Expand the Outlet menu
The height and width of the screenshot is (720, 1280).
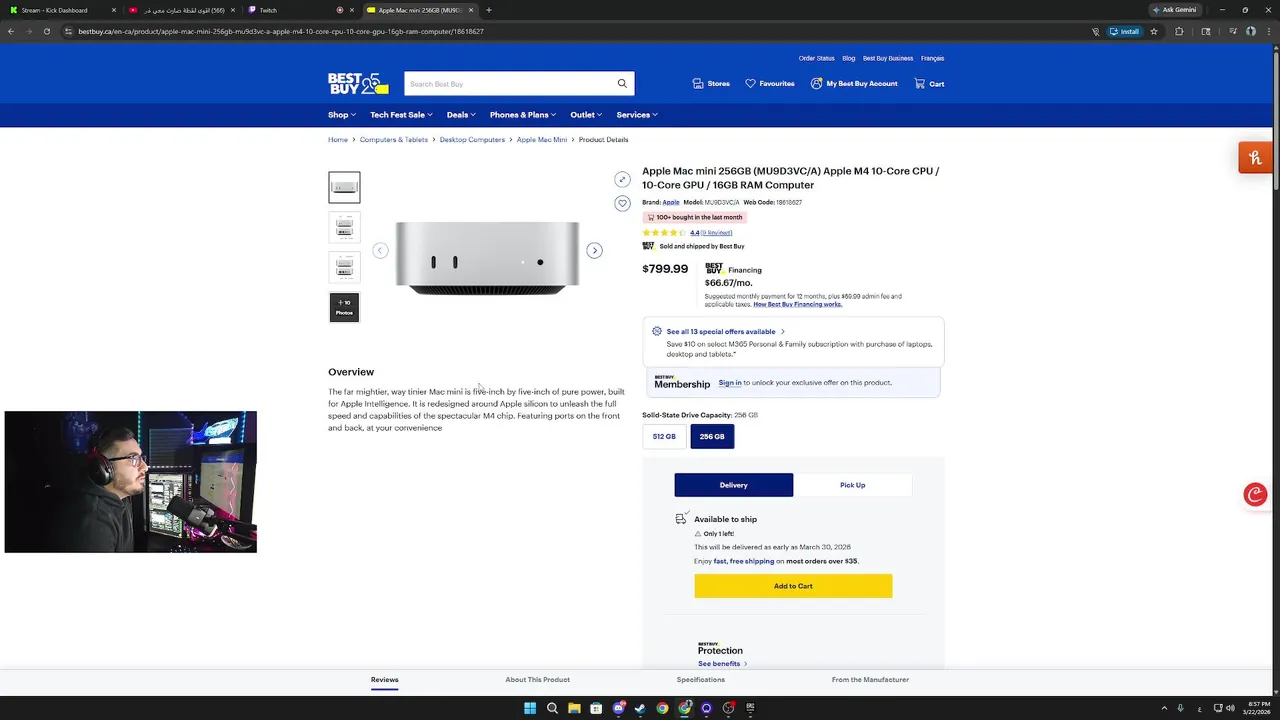[586, 115]
